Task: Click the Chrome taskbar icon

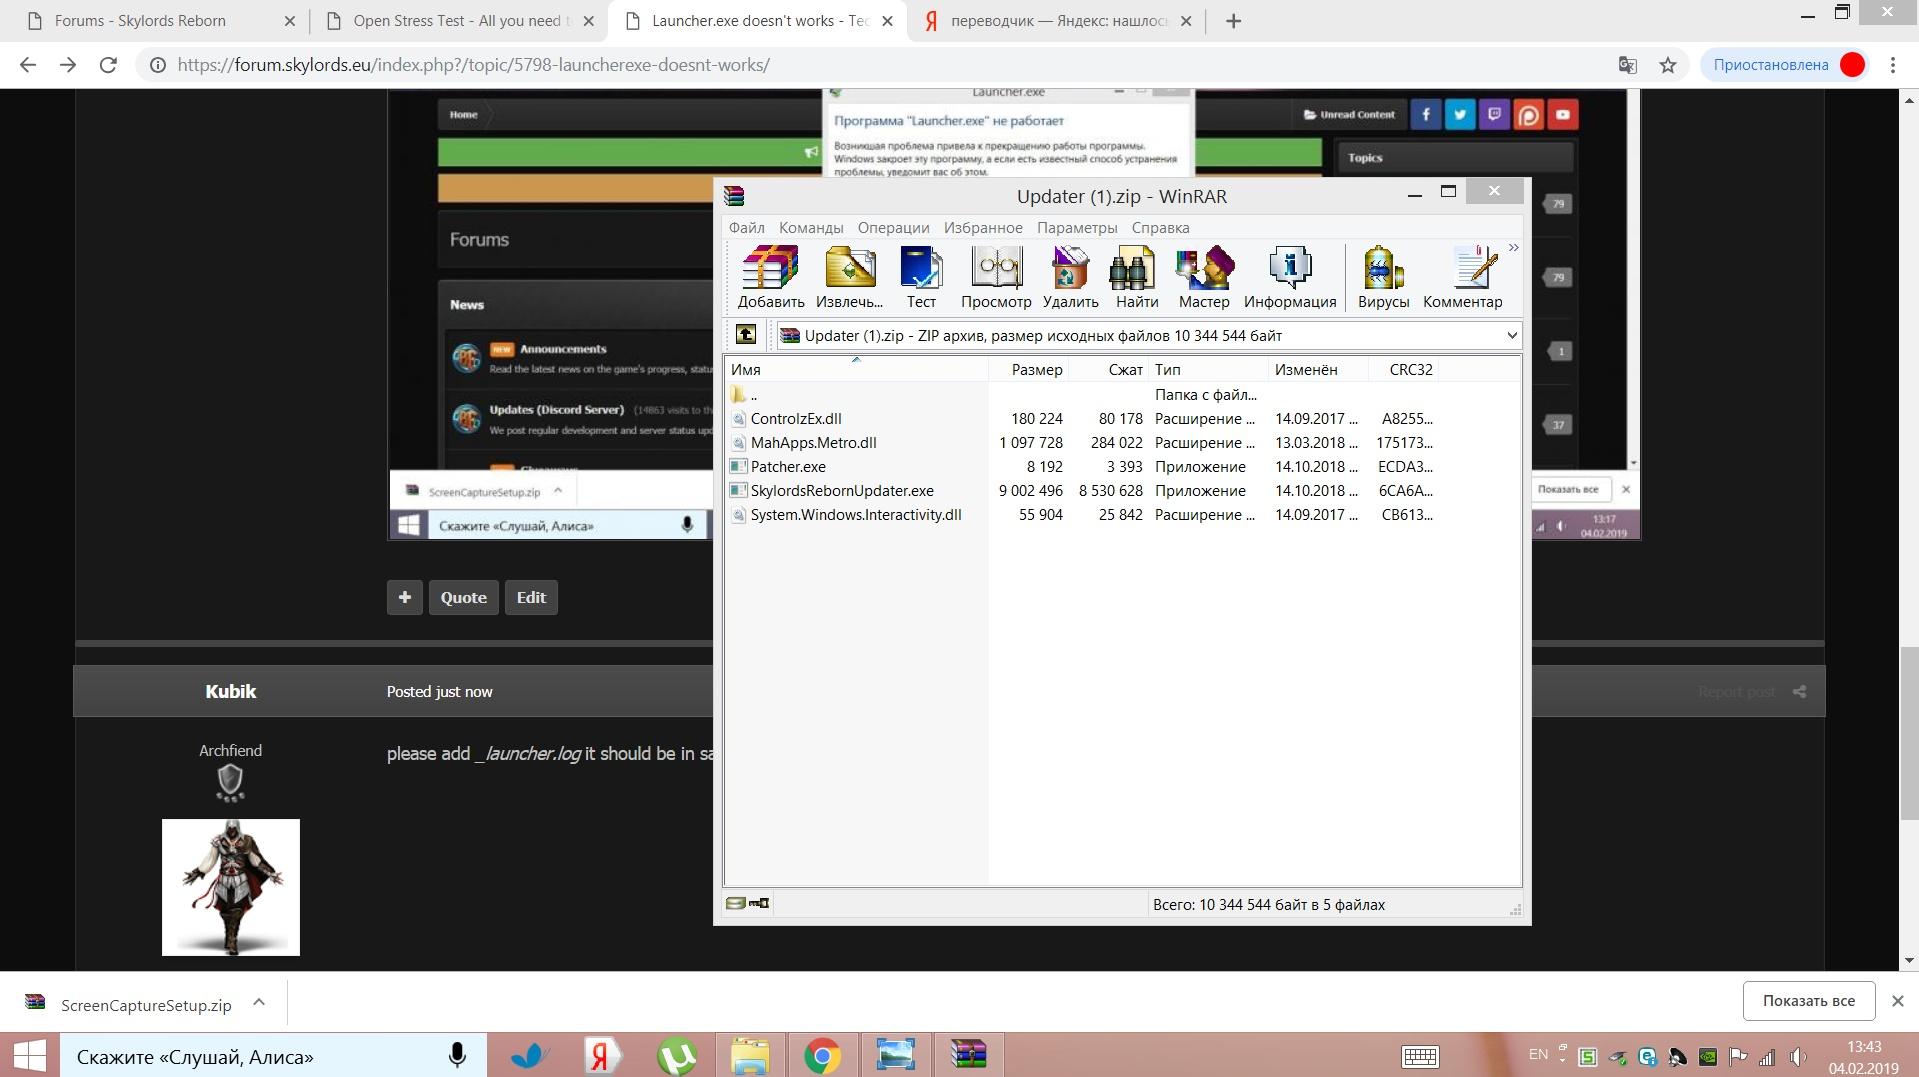Action: point(822,1056)
